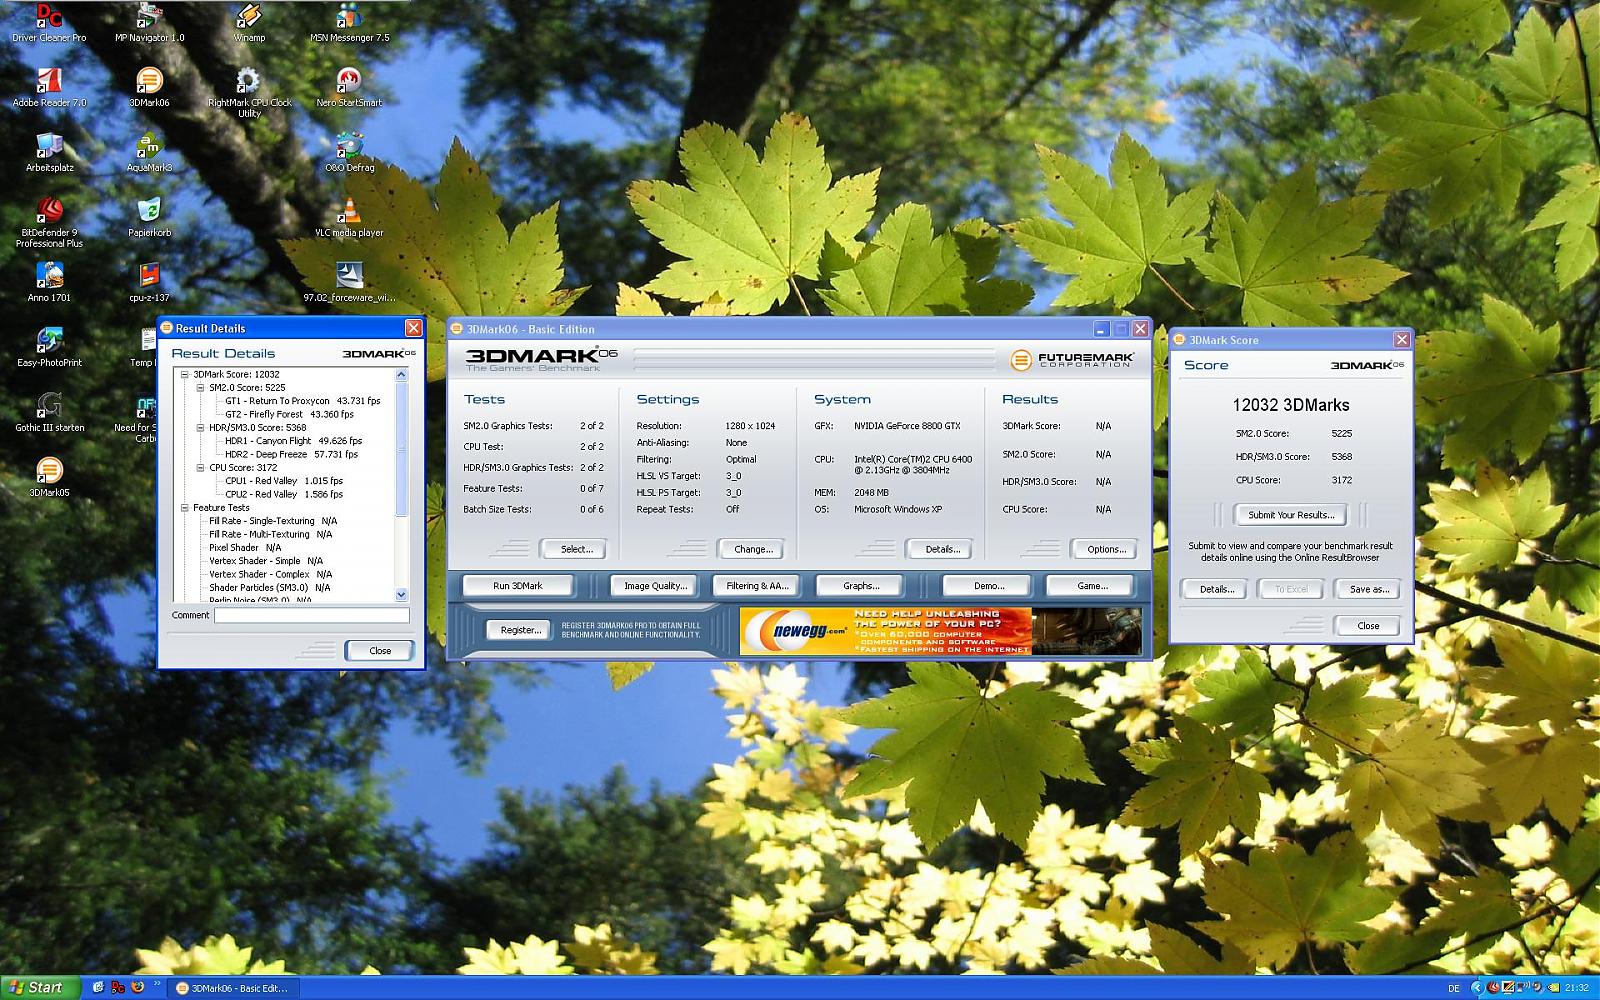Viewport: 1600px width, 1000px height.
Task: Click Submit Your Results... button
Action: (1291, 515)
